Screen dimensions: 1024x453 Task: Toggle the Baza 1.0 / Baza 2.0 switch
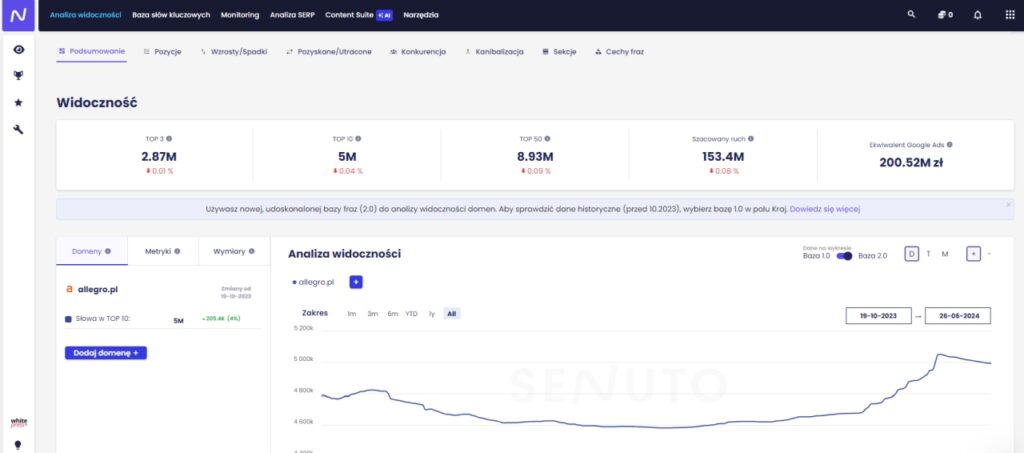(x=844, y=256)
